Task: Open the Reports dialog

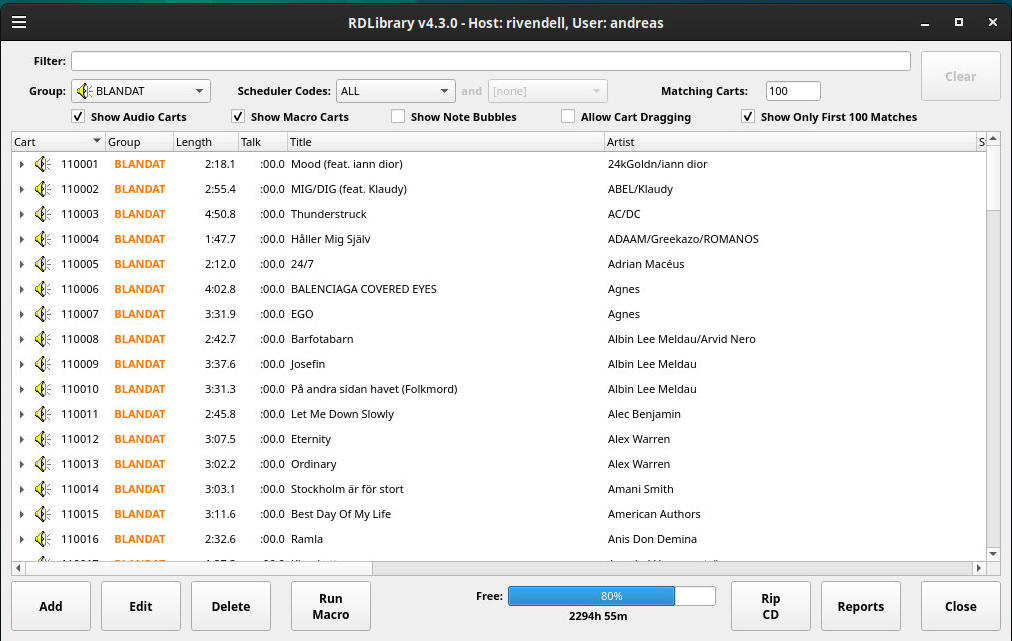Action: click(x=860, y=606)
